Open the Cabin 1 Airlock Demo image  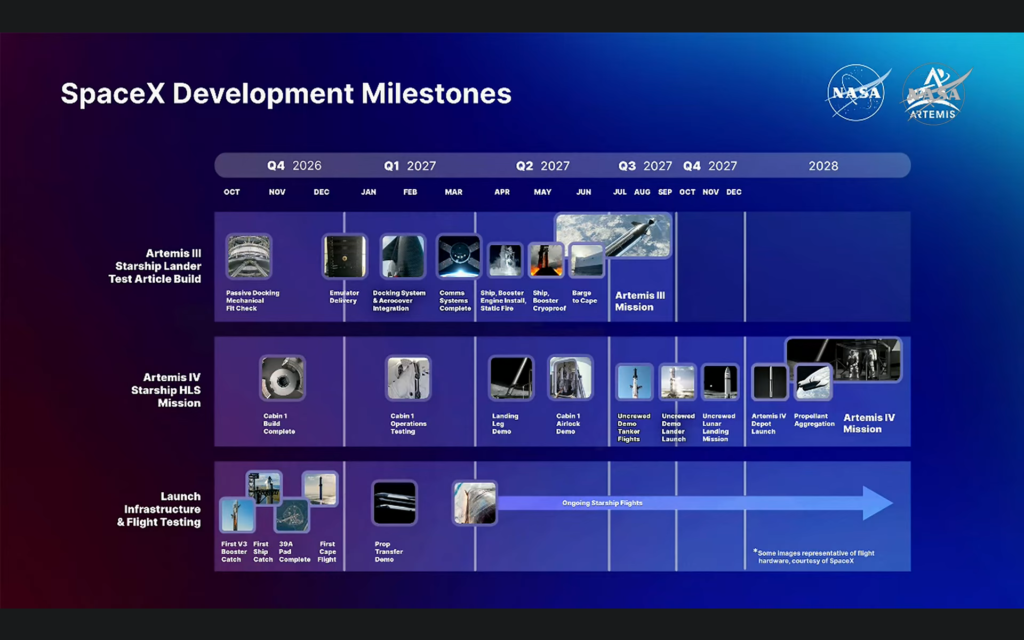pyautogui.click(x=570, y=377)
